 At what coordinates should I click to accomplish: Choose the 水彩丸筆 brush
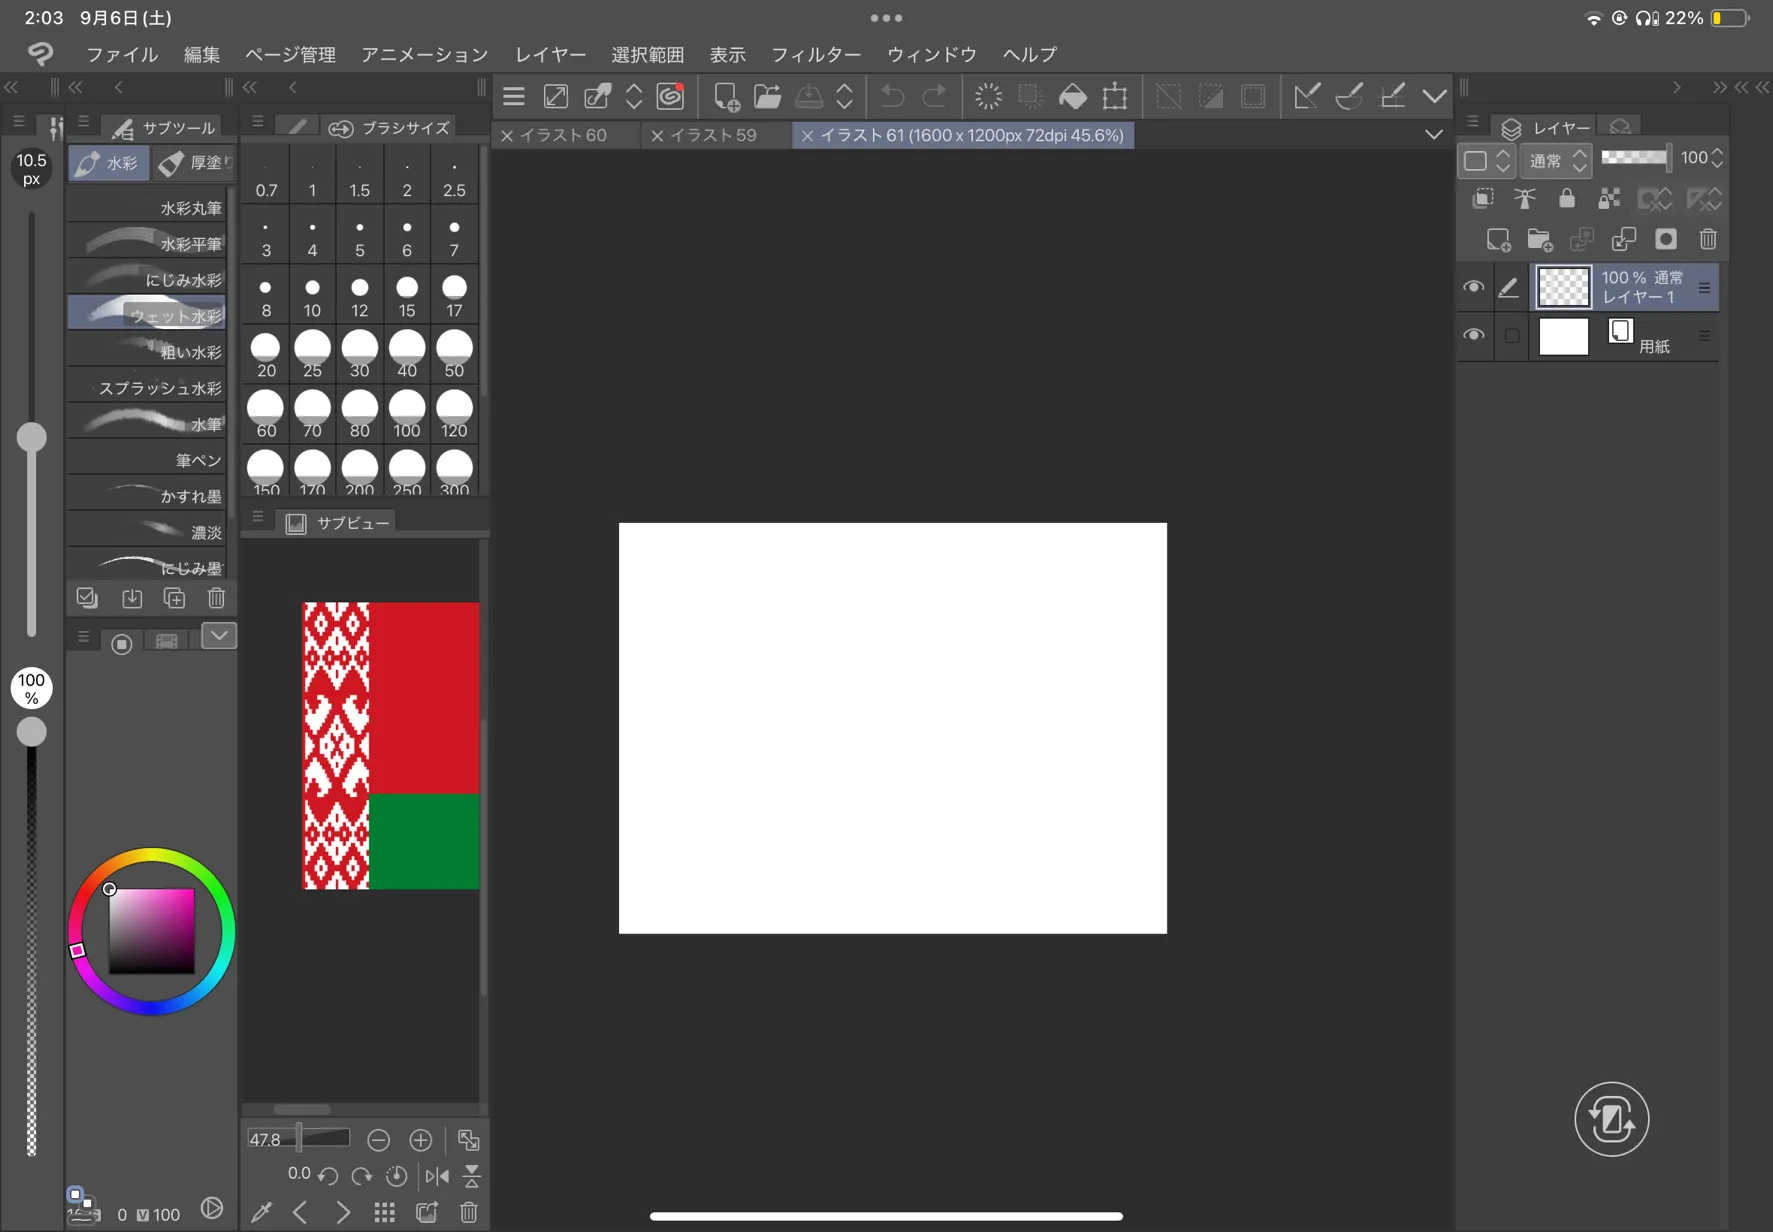147,207
